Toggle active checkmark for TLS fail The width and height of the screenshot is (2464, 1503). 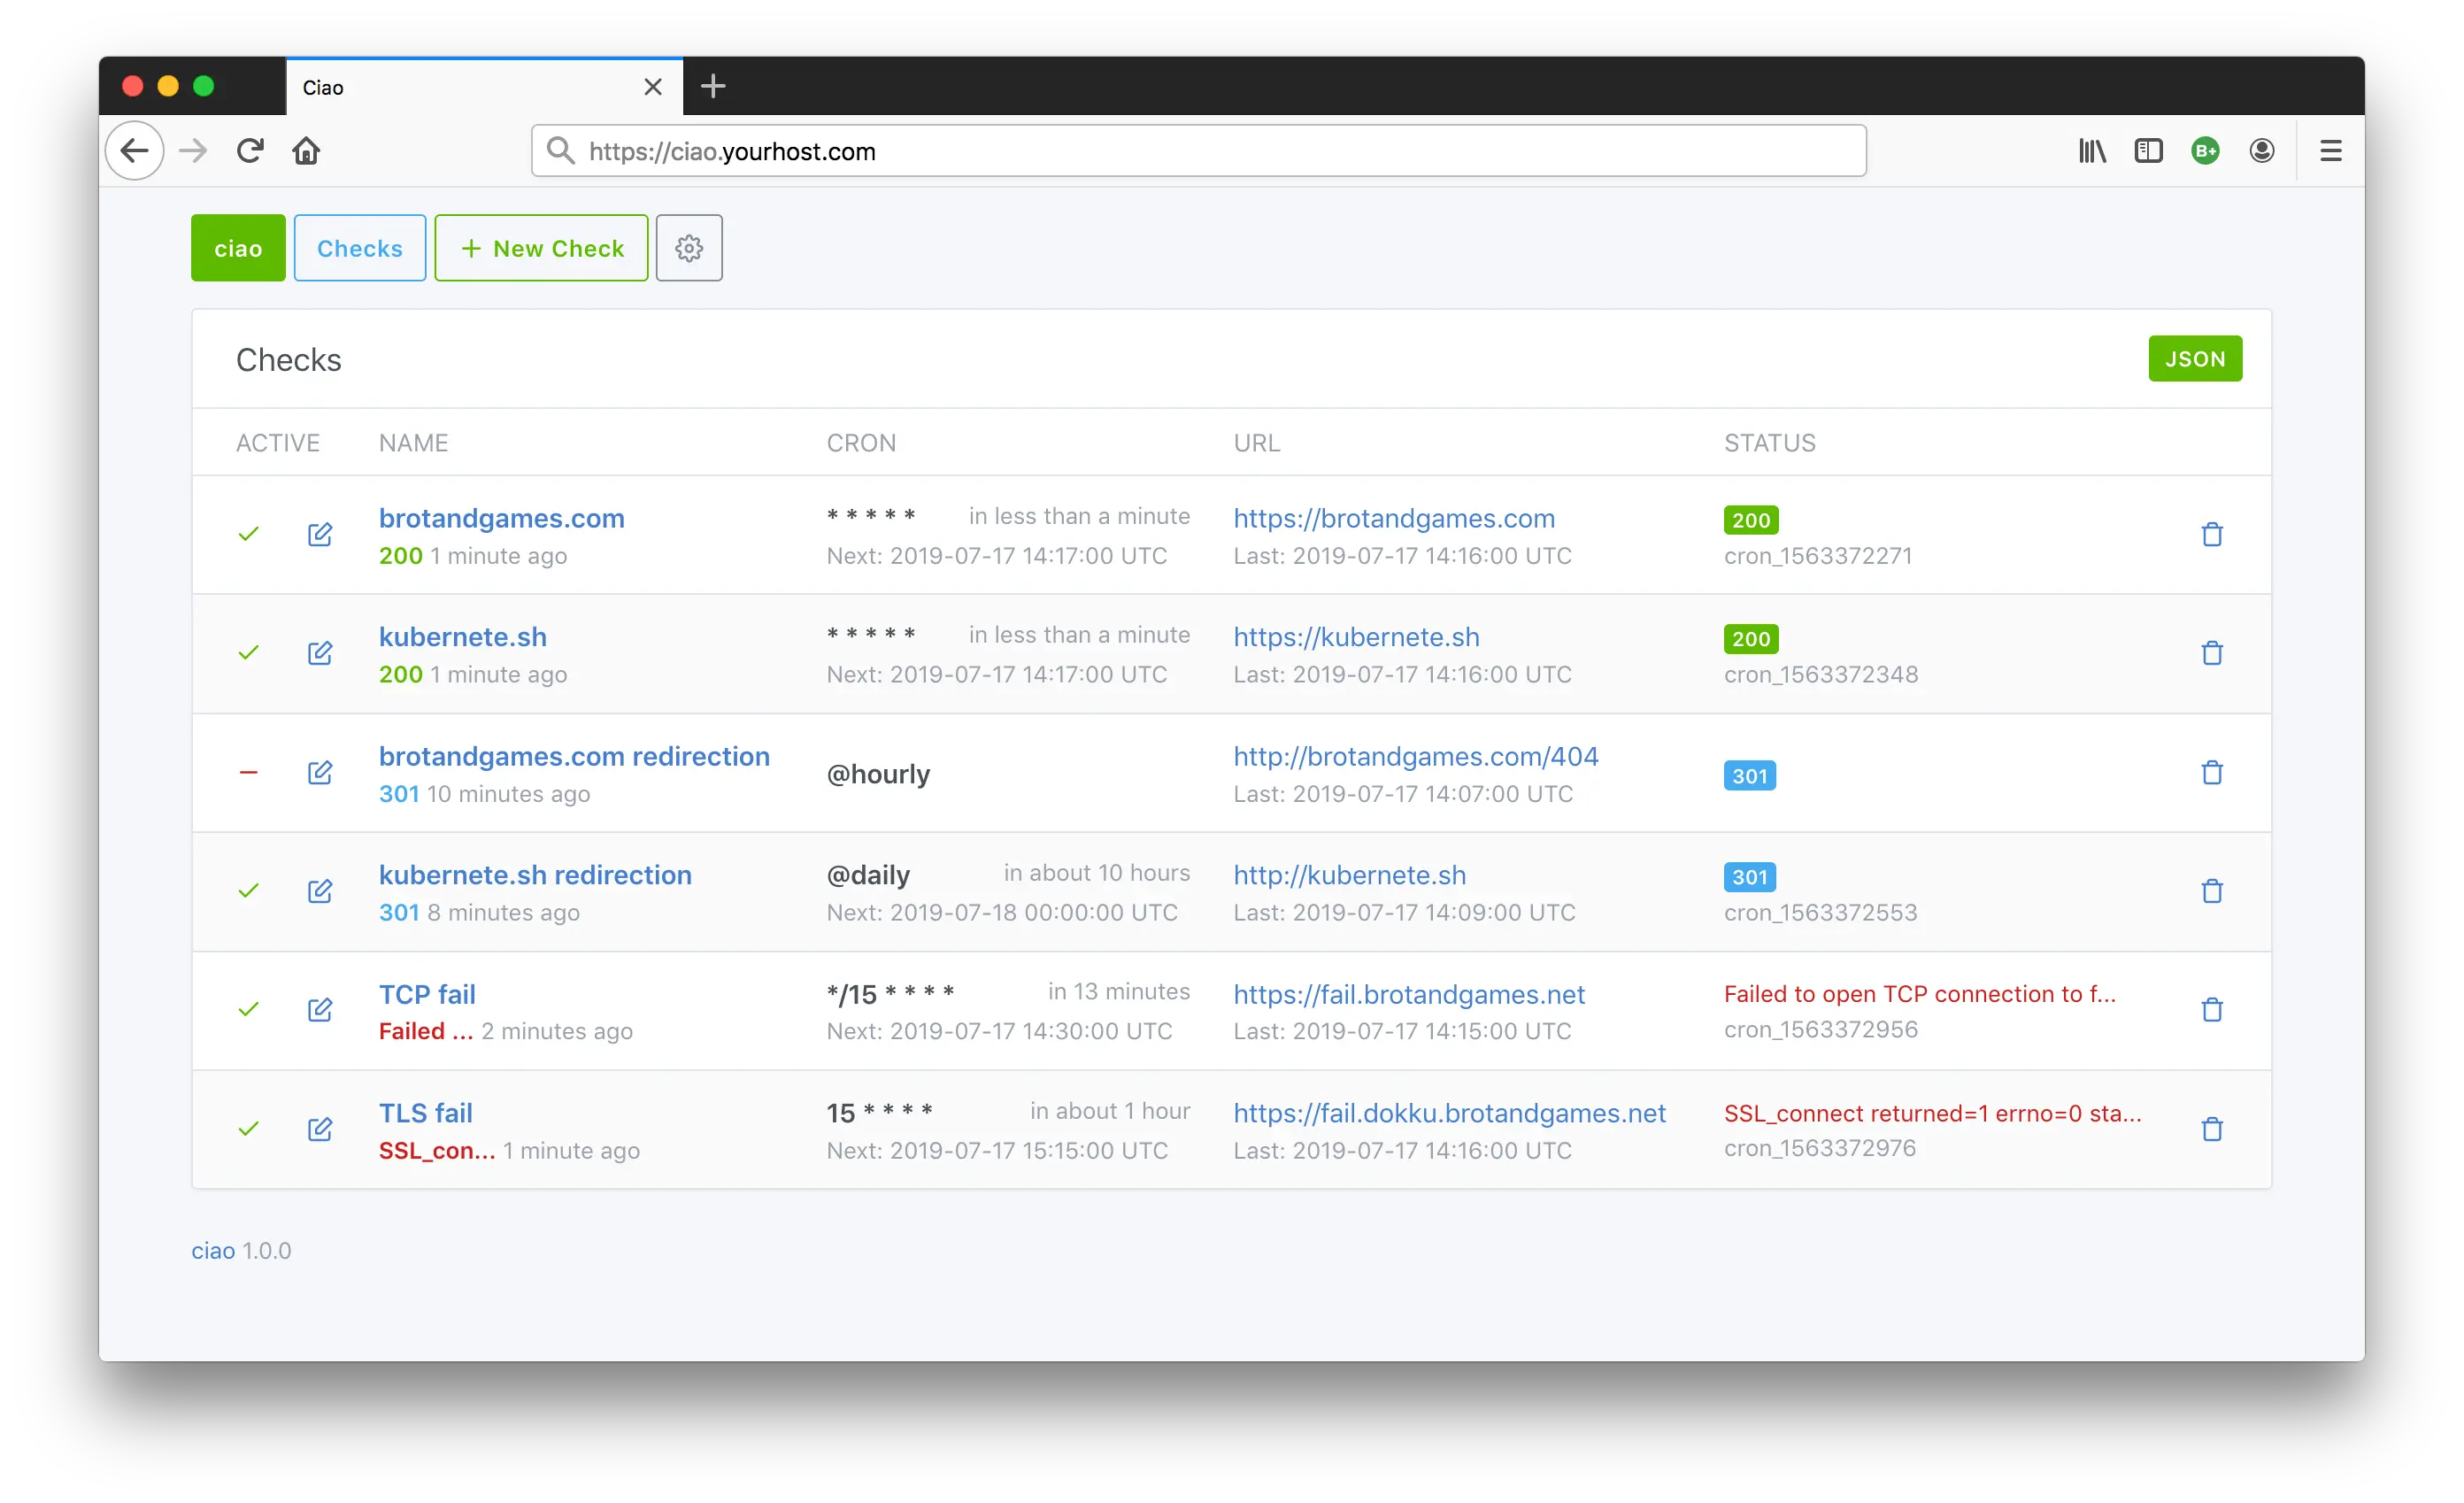pos(249,1129)
